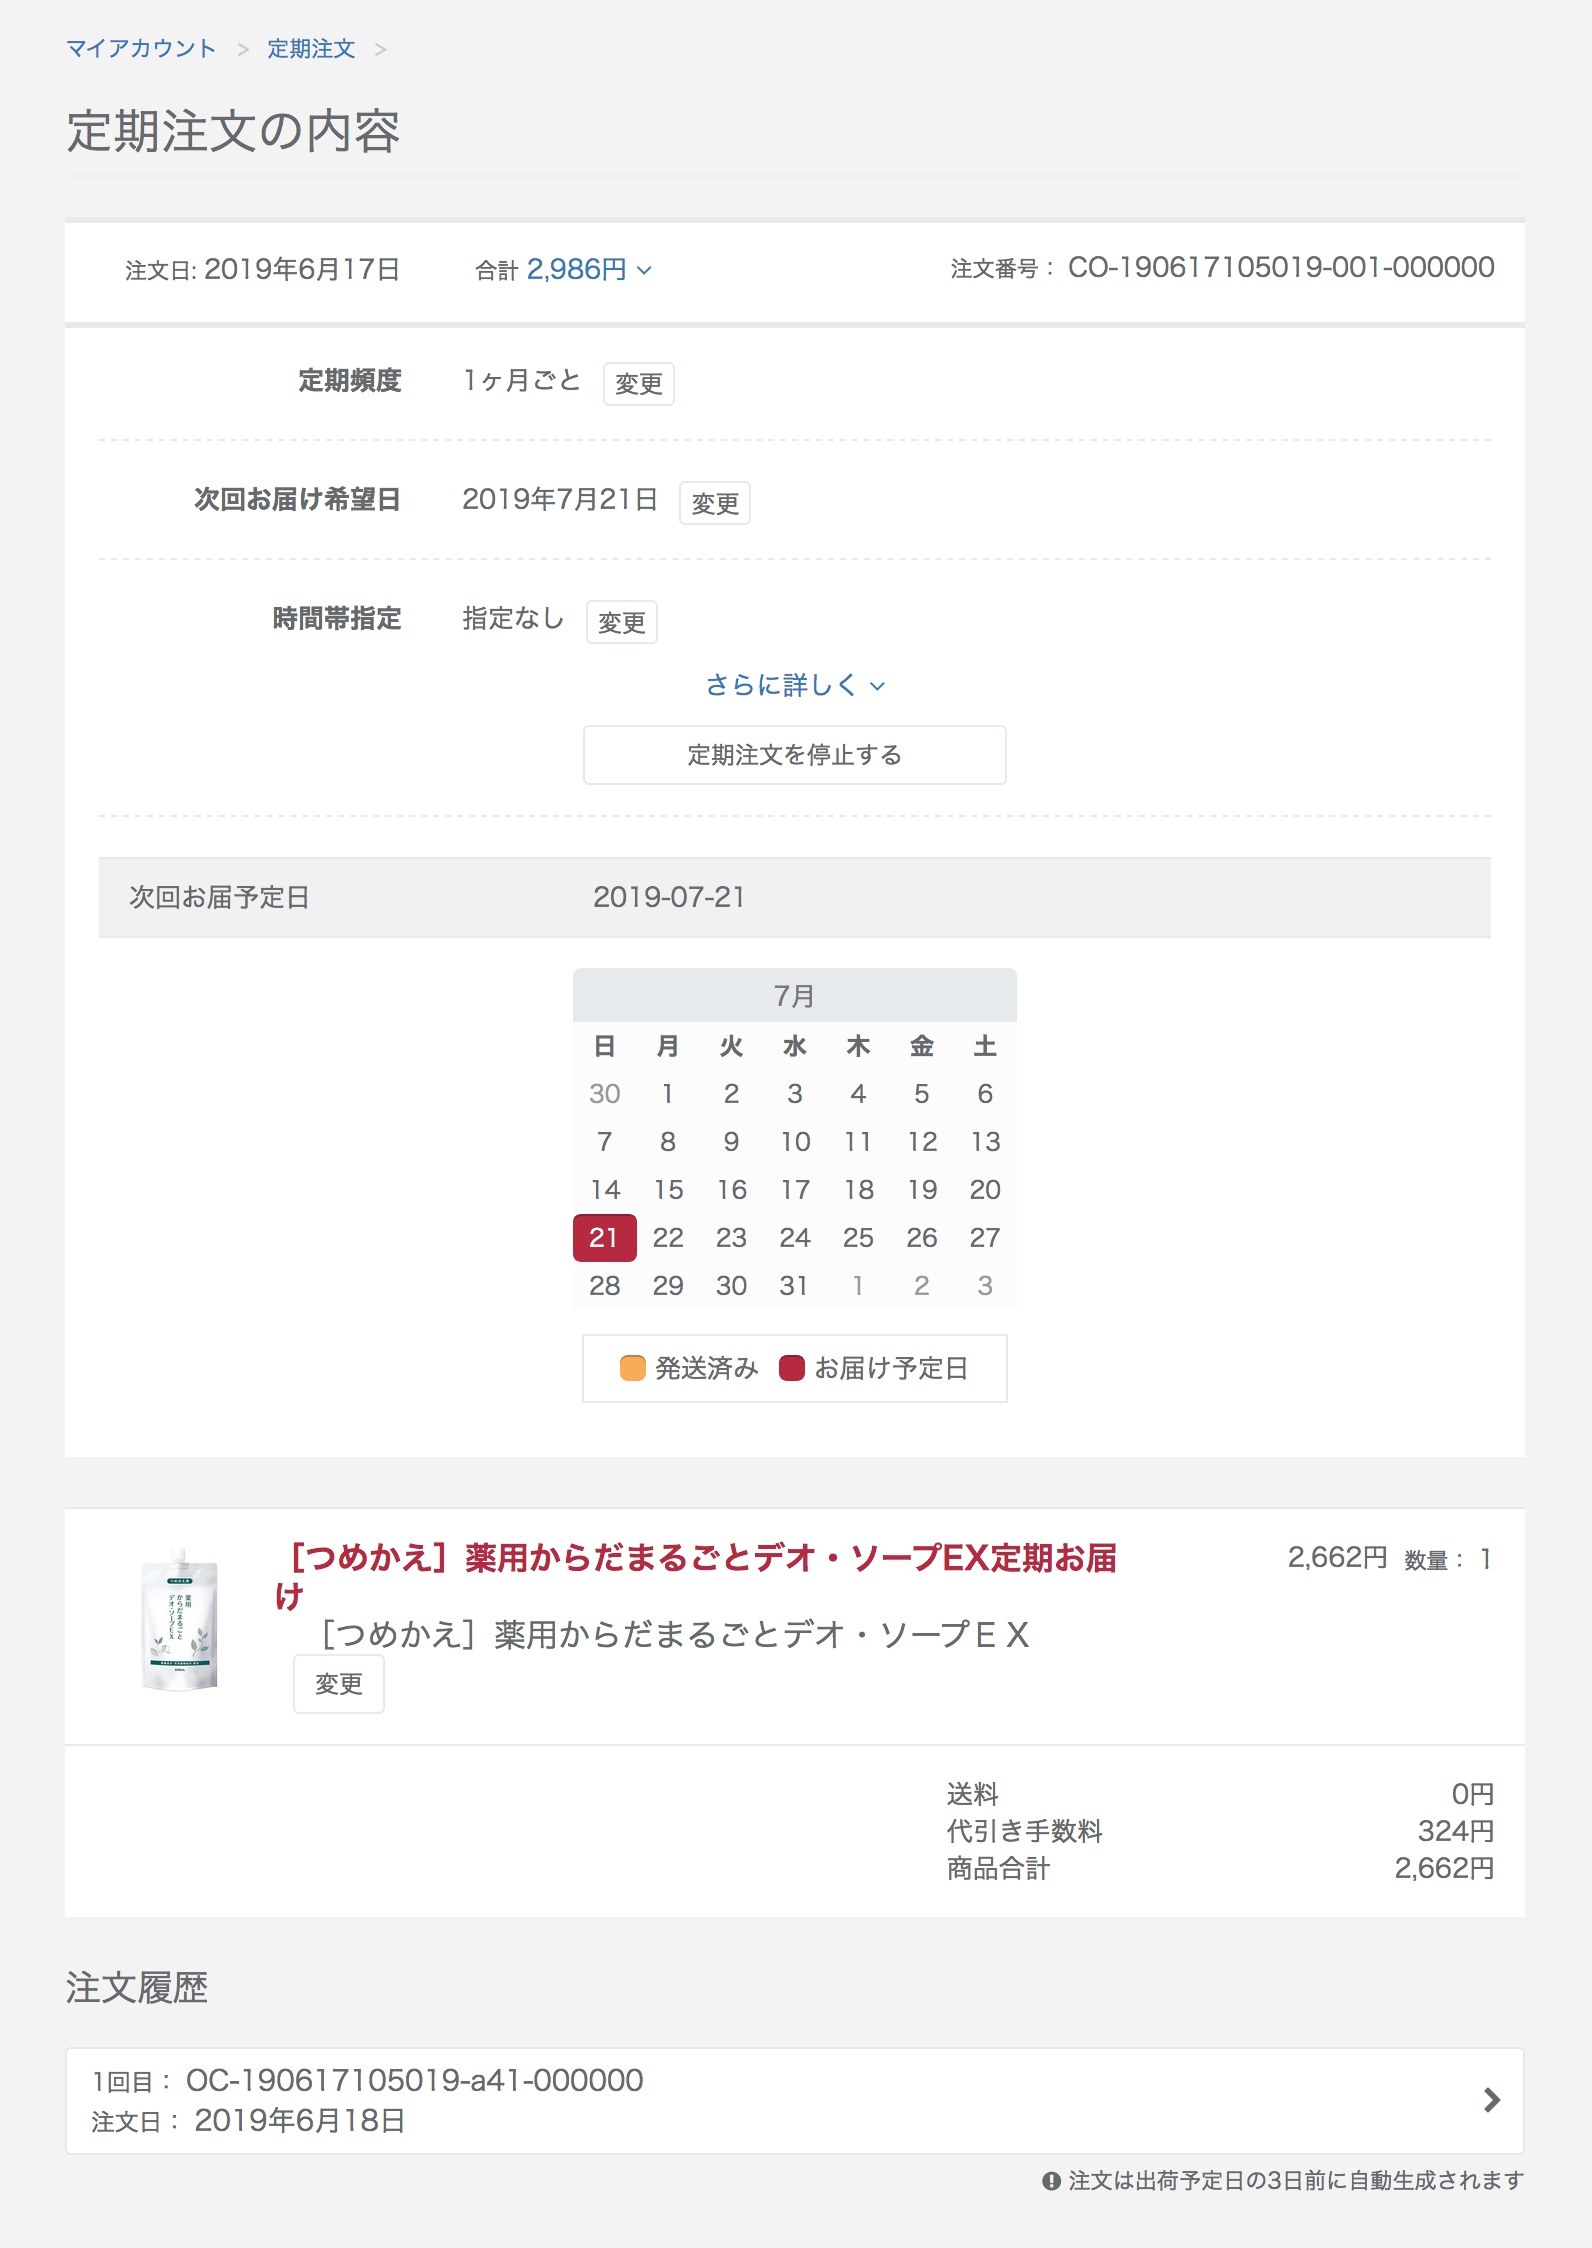
Task: Open order OC-190617105019-a41-000000 history row
Action: pyautogui.click(x=795, y=2100)
